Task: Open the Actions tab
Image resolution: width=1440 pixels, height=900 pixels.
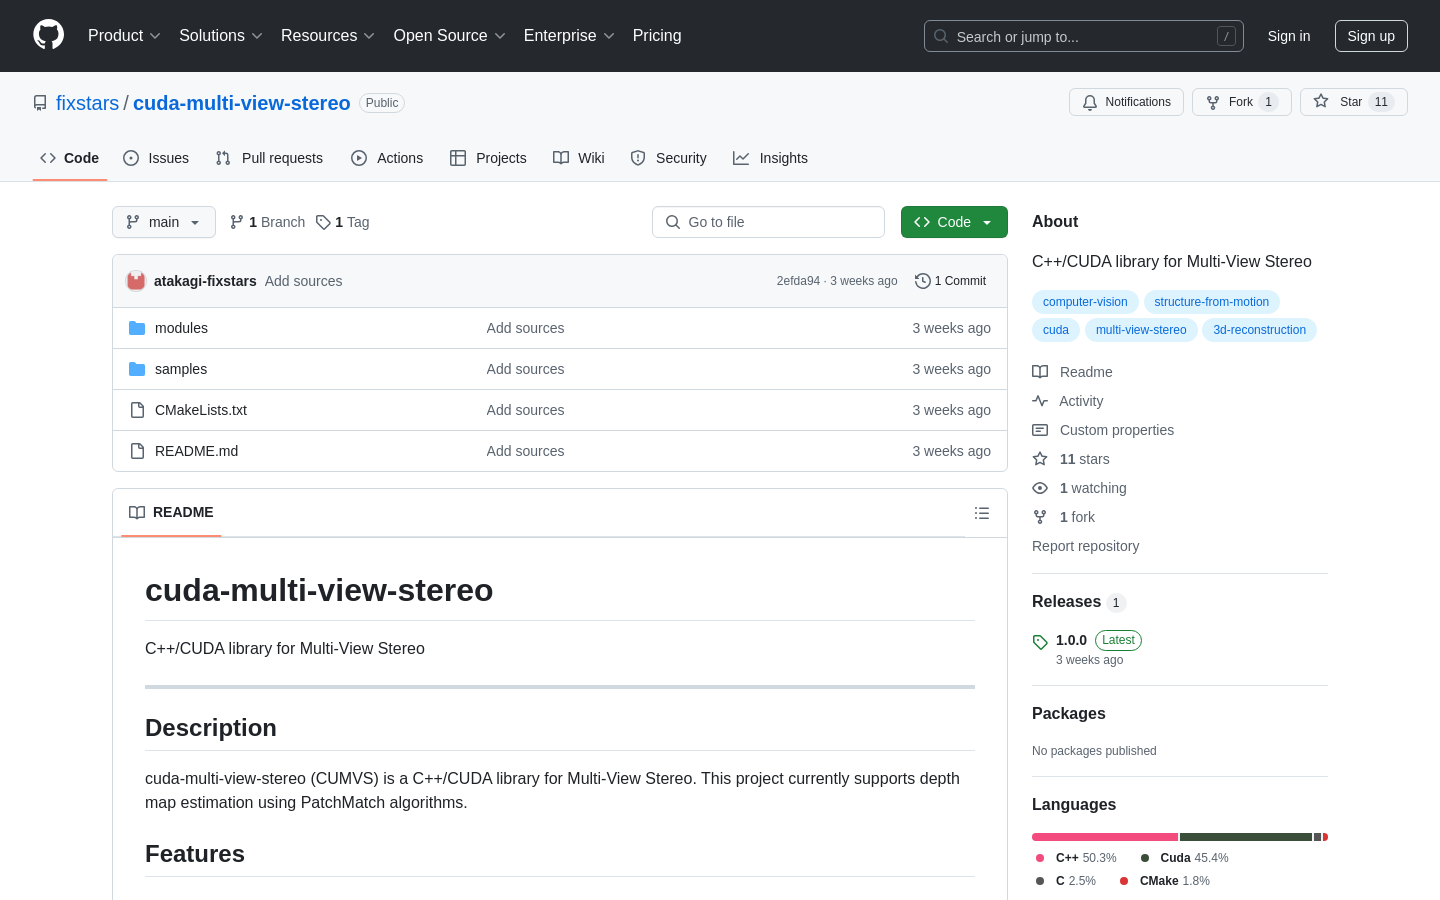Action: pos(387,158)
